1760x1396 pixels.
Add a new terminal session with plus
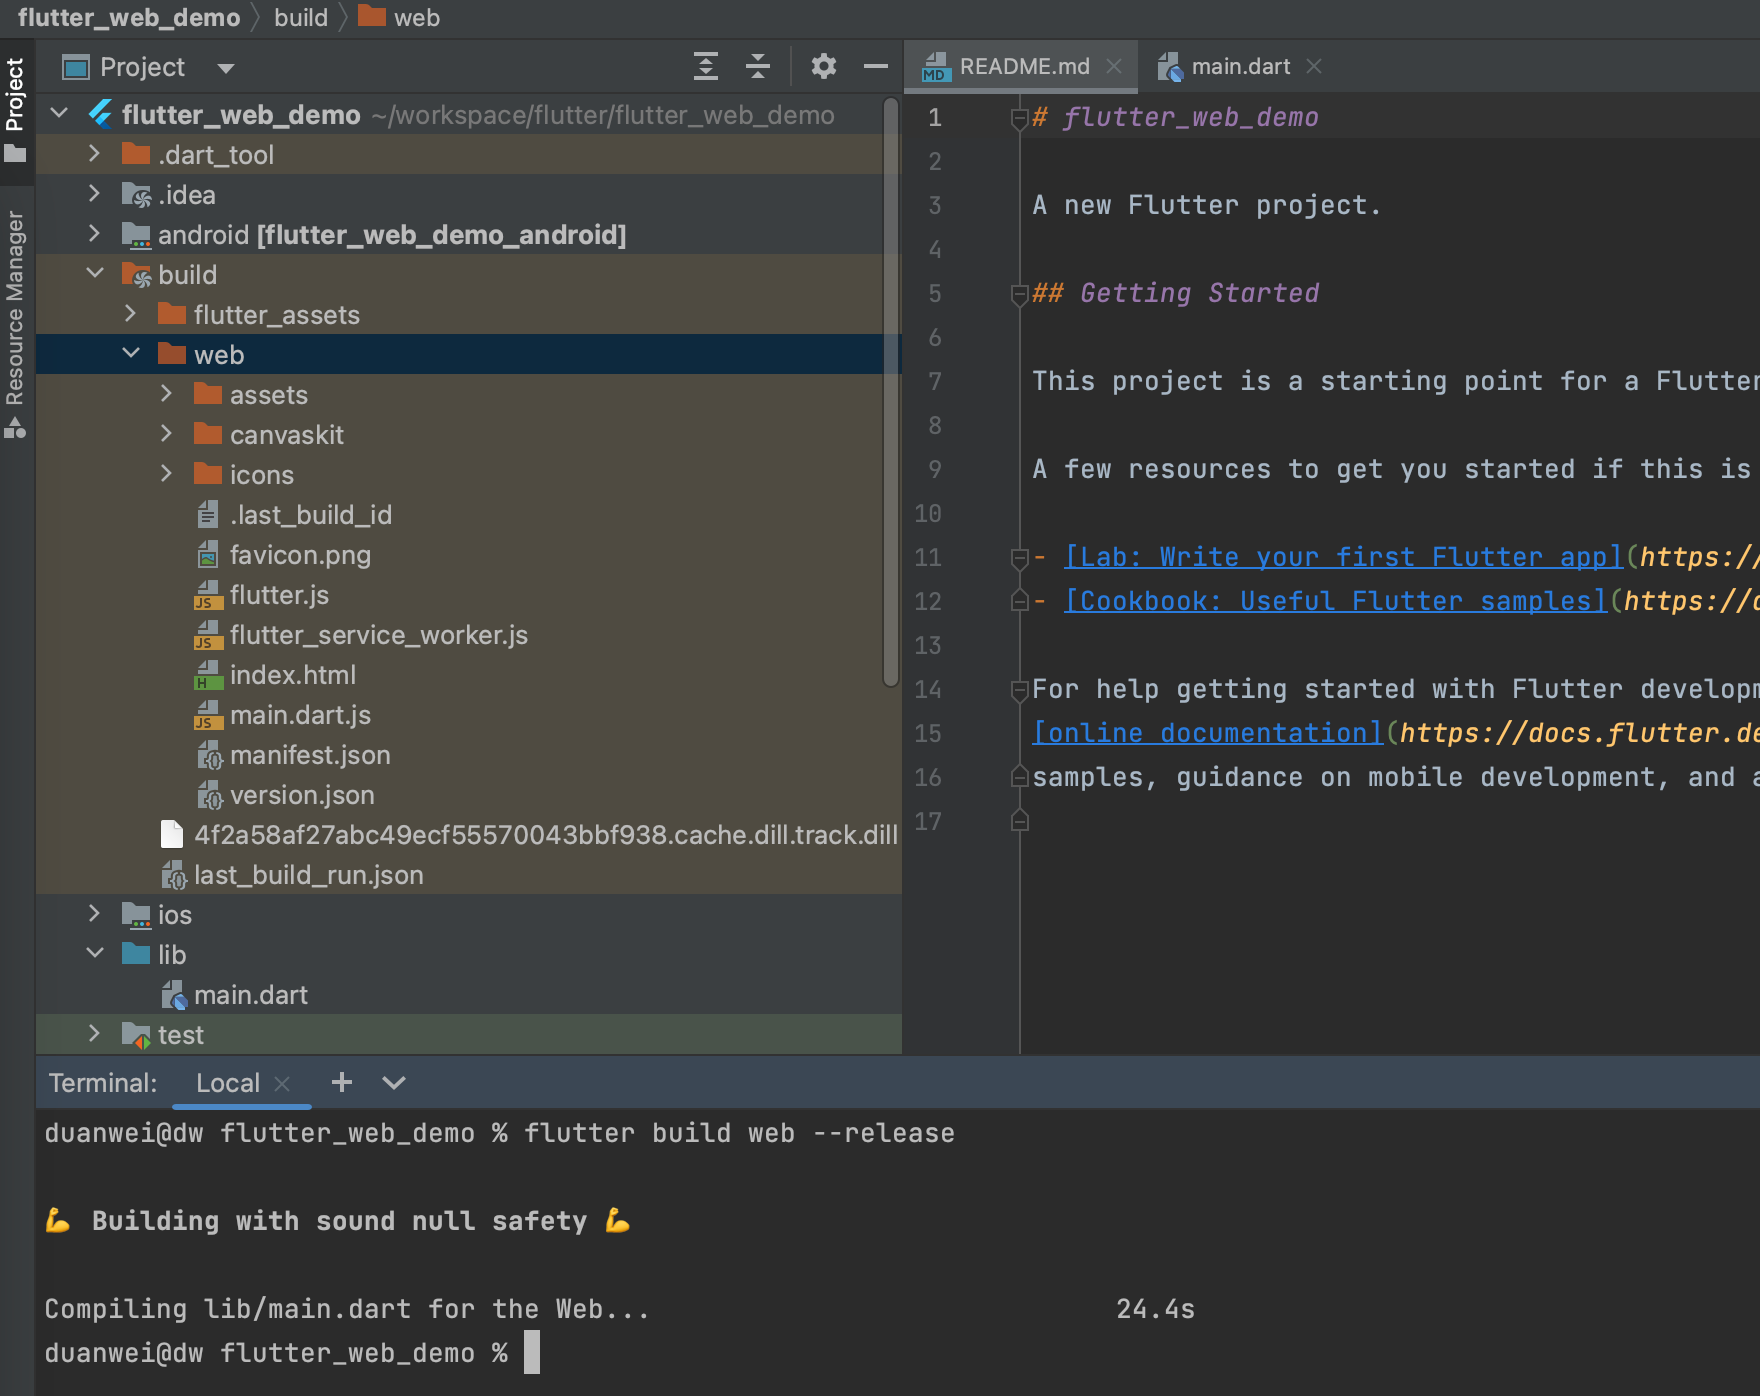pyautogui.click(x=342, y=1082)
